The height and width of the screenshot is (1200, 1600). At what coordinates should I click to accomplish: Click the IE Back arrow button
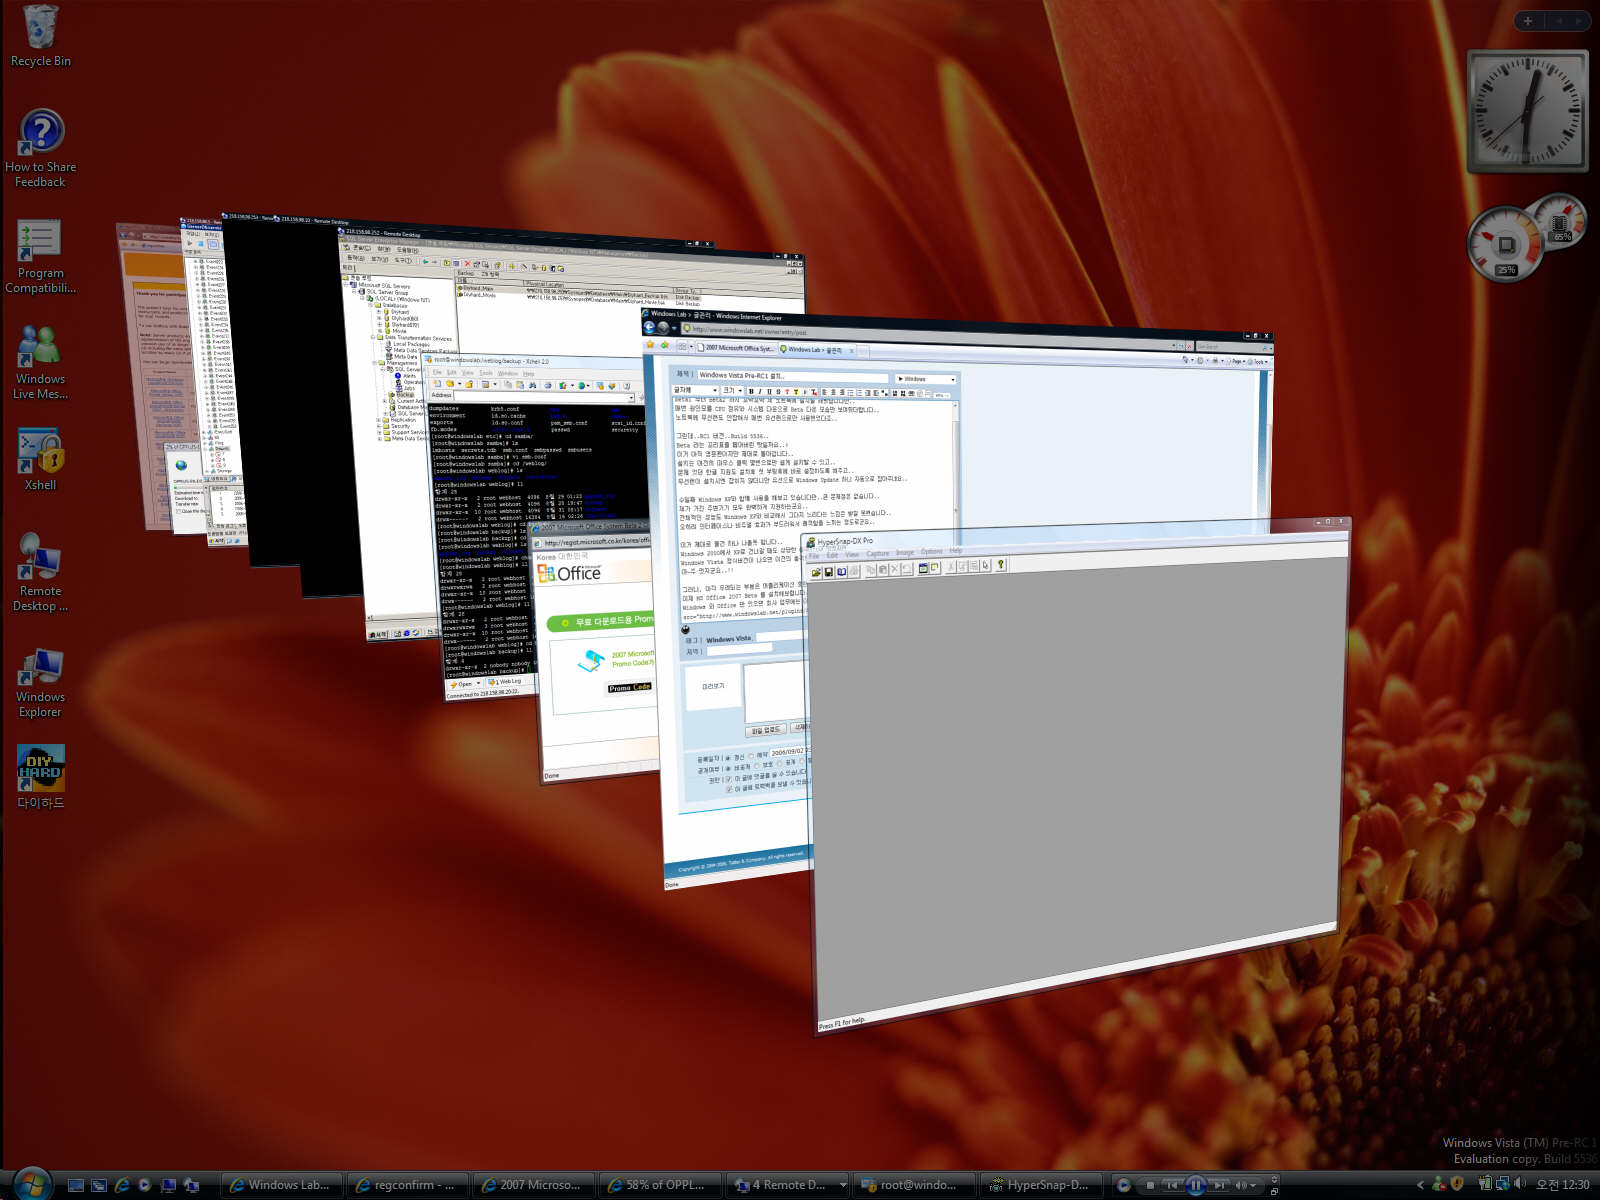pyautogui.click(x=649, y=328)
